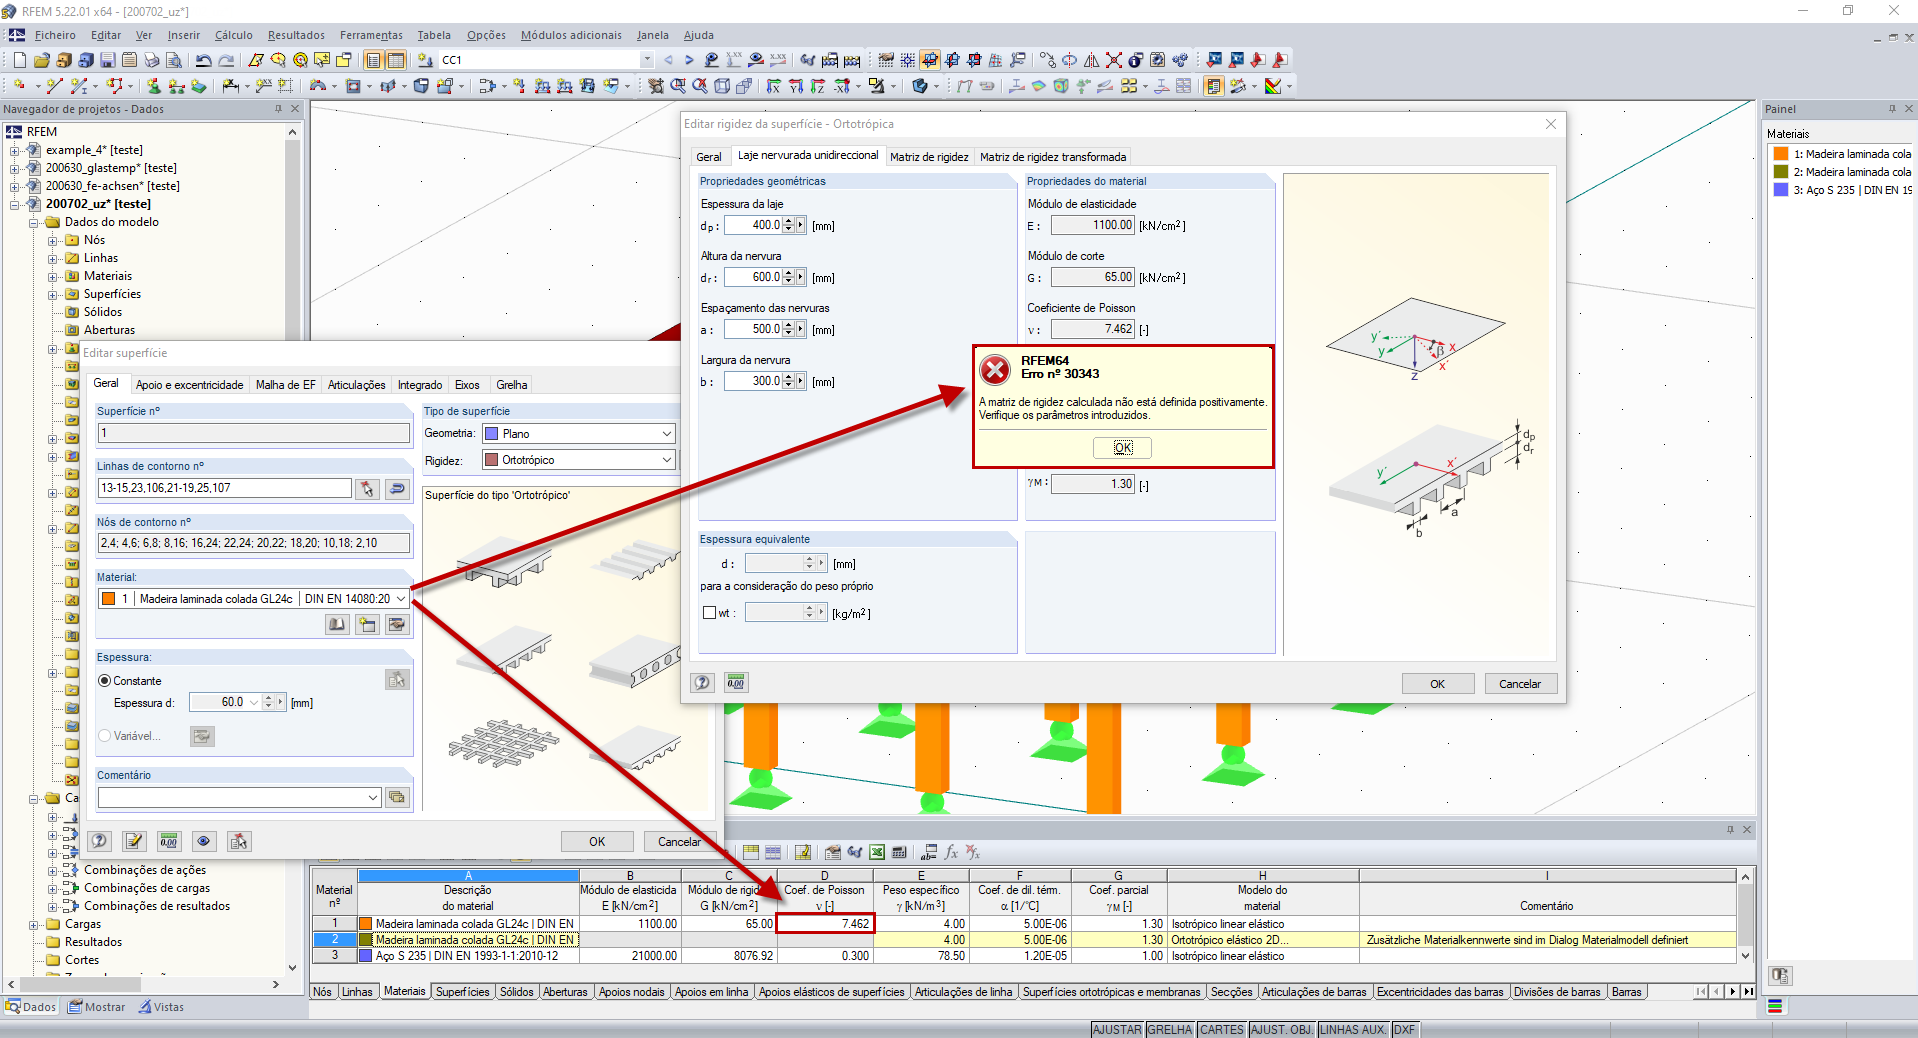Confirm the Editar superfície dialog with OK
Screen dimensions: 1918x1038
(x=597, y=842)
